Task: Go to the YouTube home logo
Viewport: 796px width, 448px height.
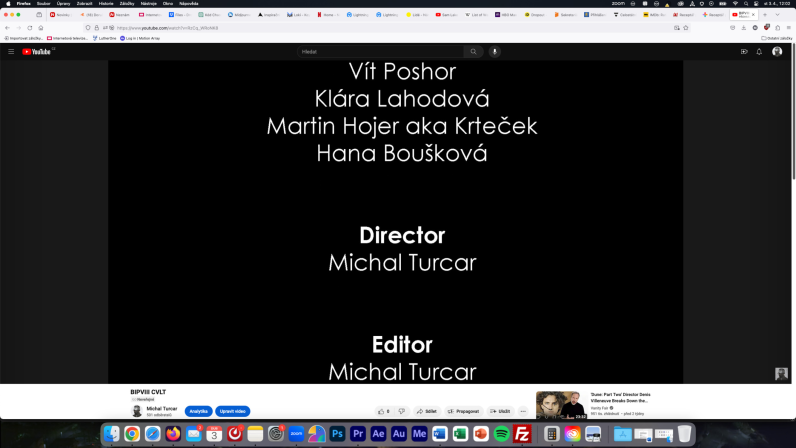Action: pyautogui.click(x=37, y=51)
